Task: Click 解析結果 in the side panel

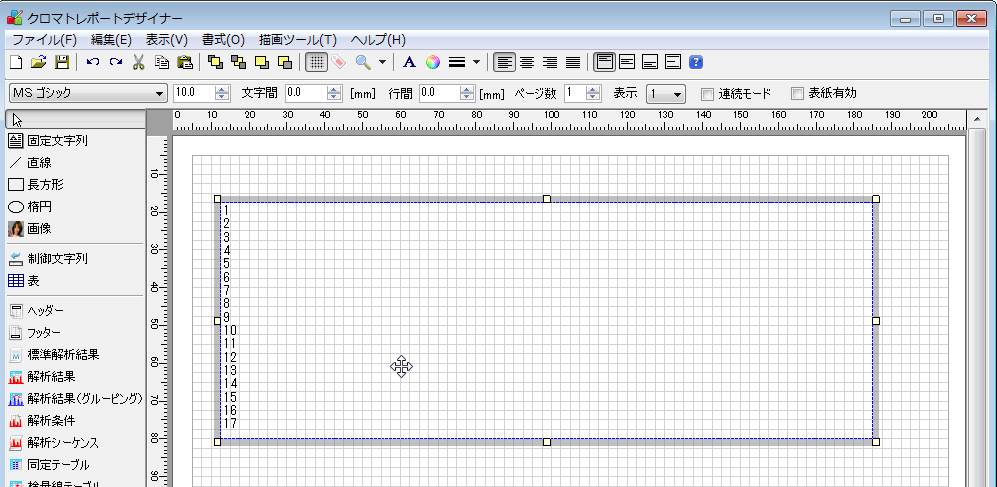Action: 50,377
